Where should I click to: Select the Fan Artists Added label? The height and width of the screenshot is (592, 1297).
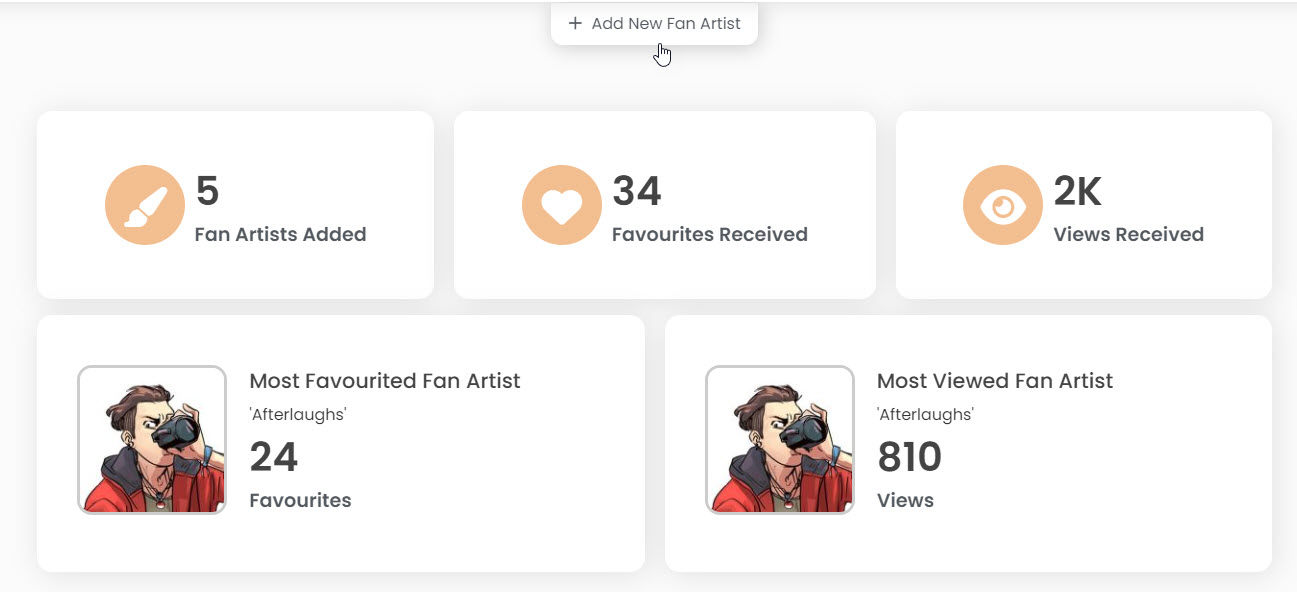[280, 235]
